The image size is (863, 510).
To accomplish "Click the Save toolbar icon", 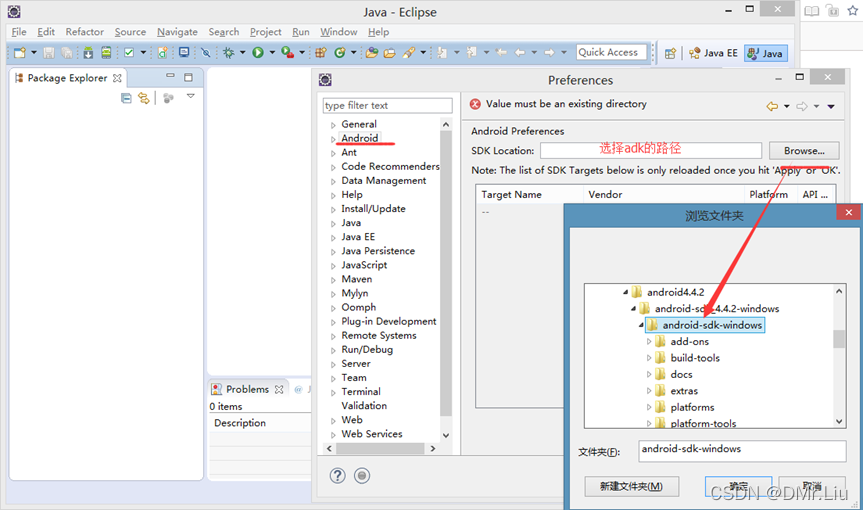I will [49, 53].
